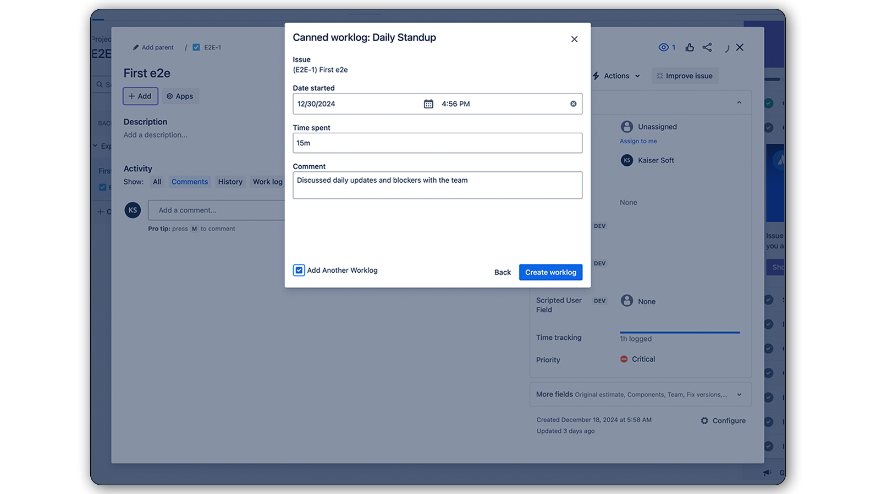This screenshot has height=494, width=870.
Task: Click the Back button
Action: (502, 272)
